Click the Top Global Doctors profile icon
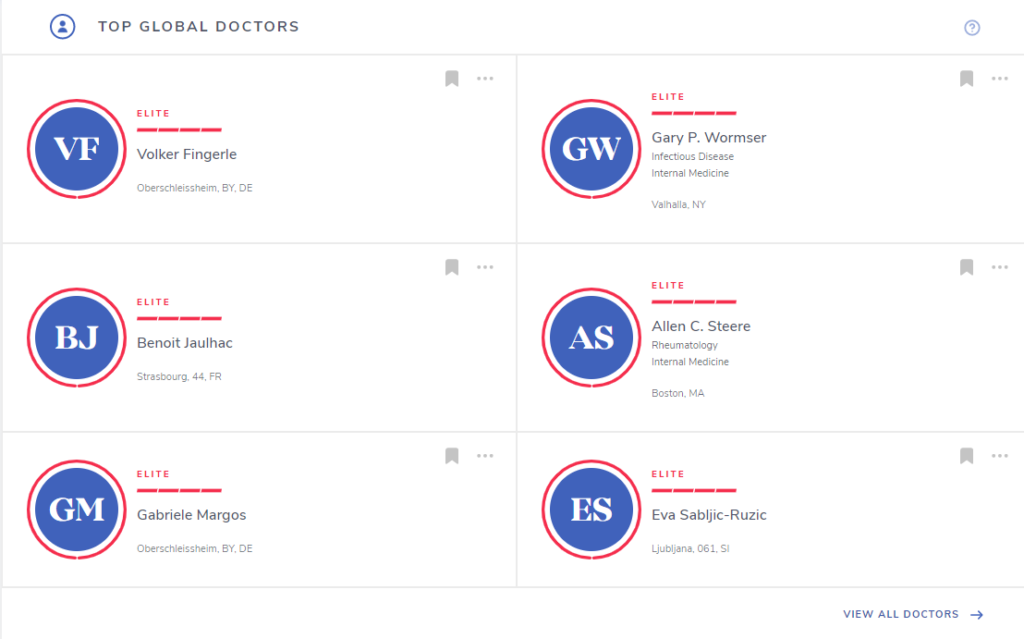Screen dimensions: 1024x639 click(x=63, y=27)
